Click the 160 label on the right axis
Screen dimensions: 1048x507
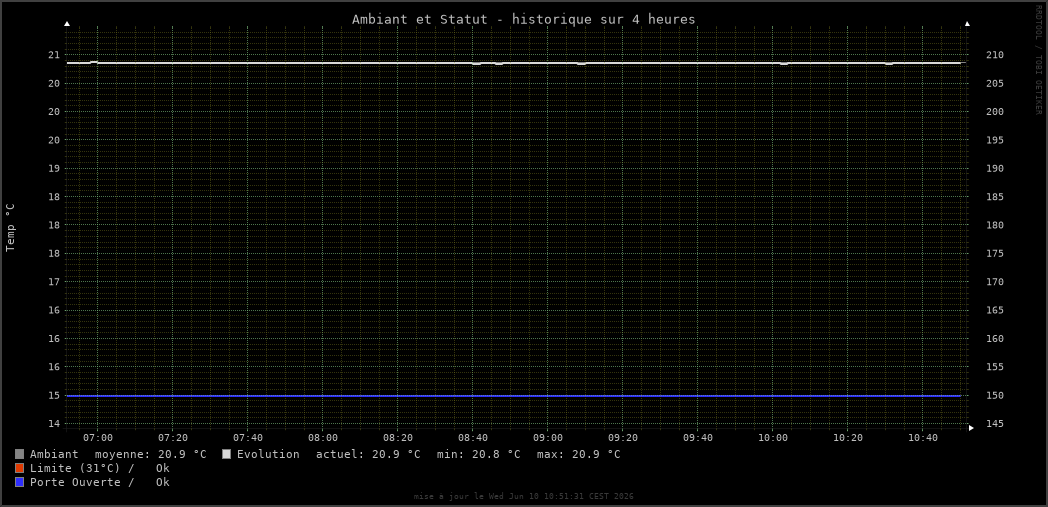pyautogui.click(x=995, y=339)
